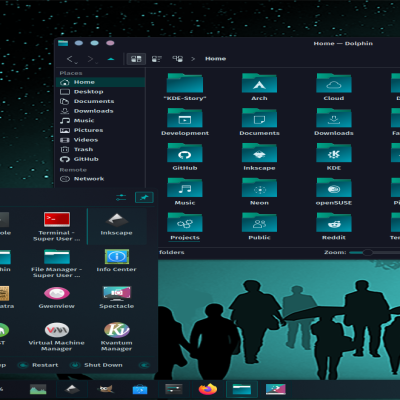
Task: Open system monitor icon in taskbar
Action: click(x=38, y=389)
